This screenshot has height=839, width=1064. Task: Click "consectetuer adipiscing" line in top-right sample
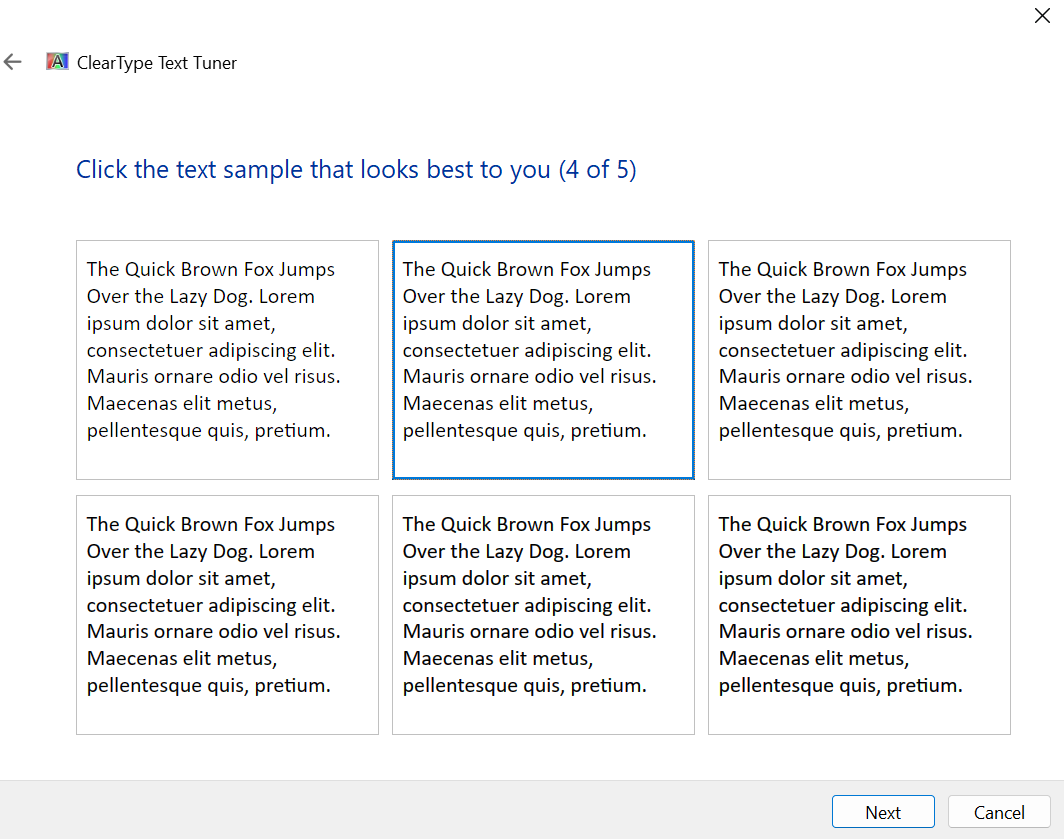pyautogui.click(x=842, y=350)
